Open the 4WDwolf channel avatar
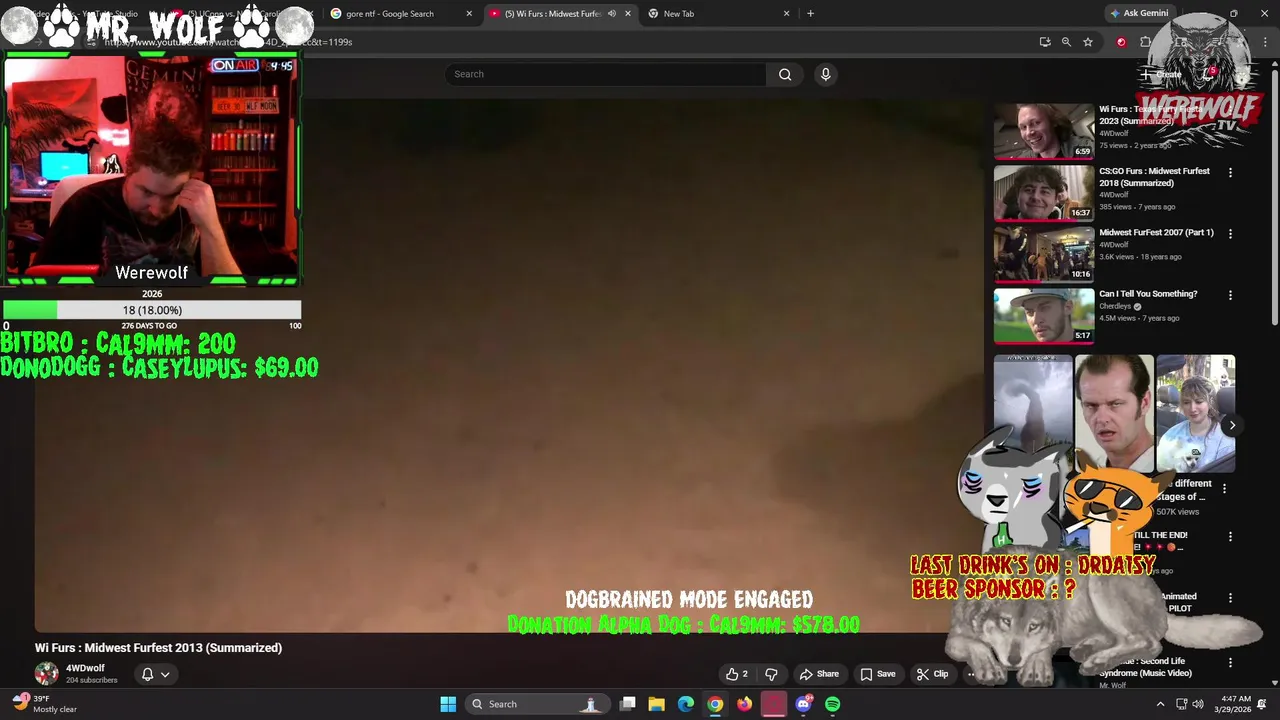The height and width of the screenshot is (720, 1280). tap(47, 673)
